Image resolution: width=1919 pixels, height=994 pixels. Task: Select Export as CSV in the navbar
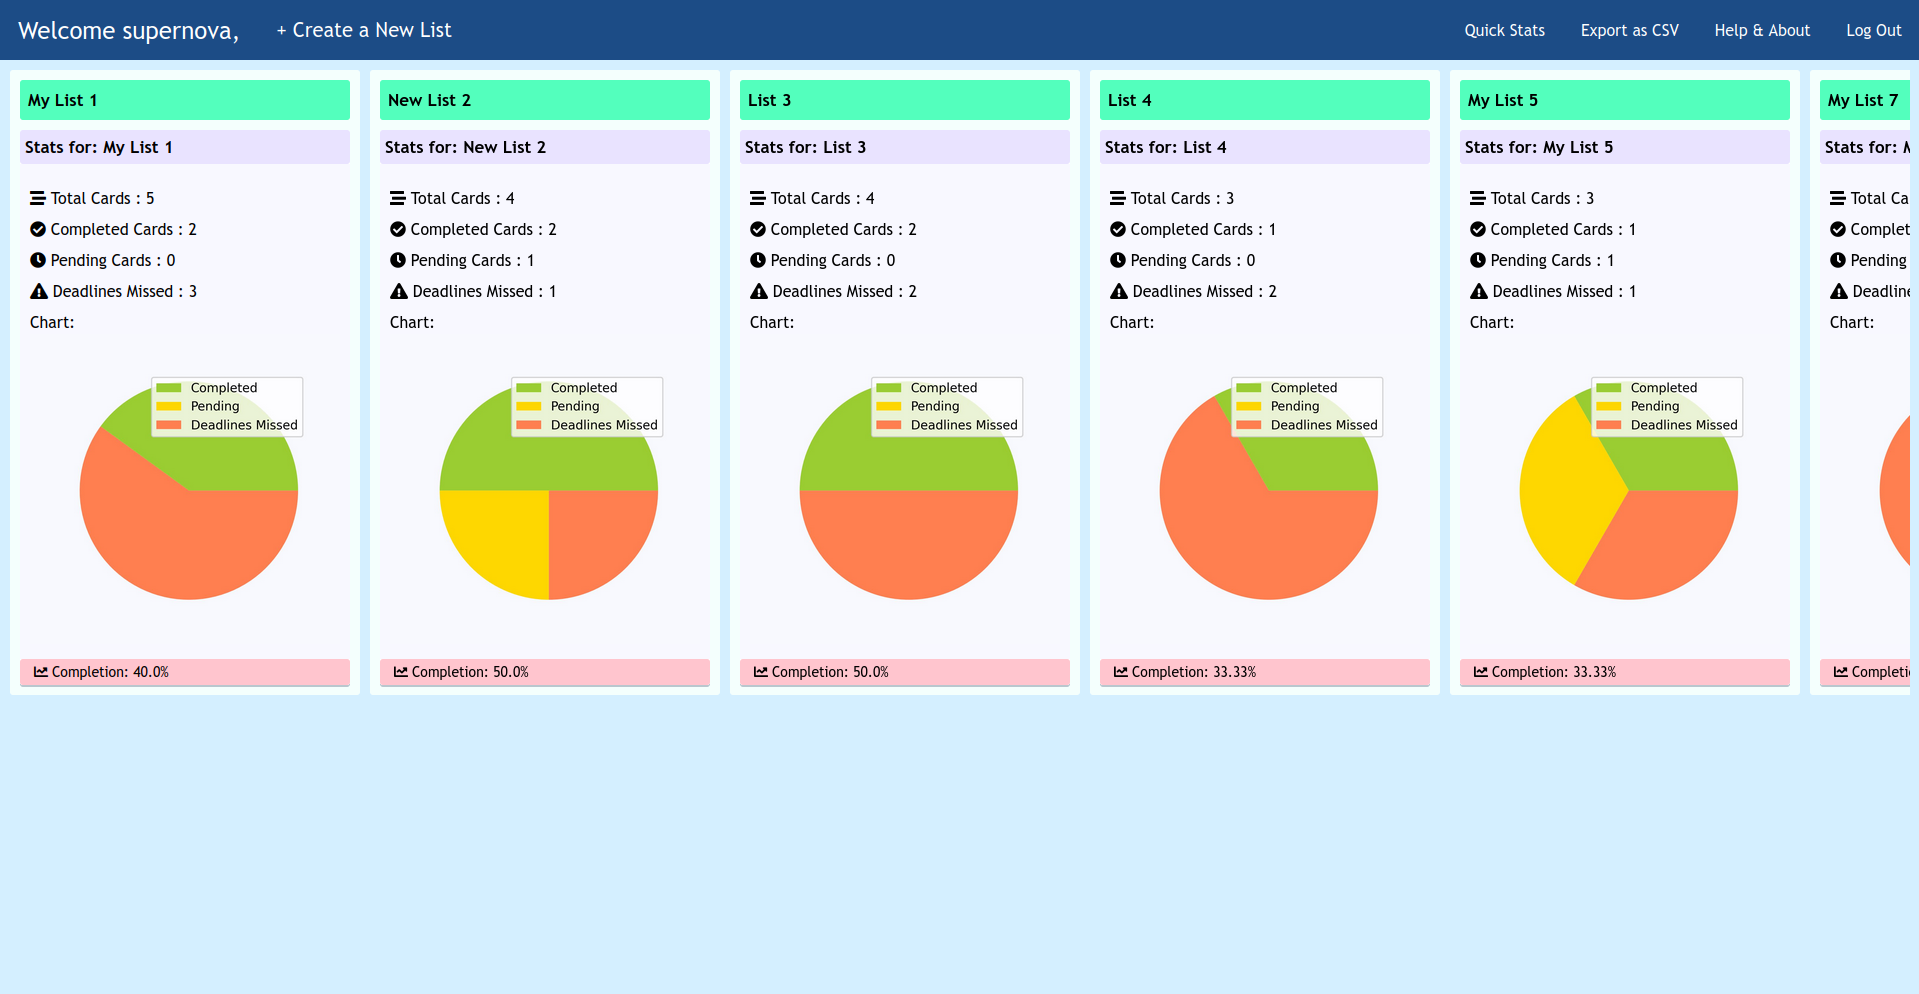click(x=1629, y=30)
